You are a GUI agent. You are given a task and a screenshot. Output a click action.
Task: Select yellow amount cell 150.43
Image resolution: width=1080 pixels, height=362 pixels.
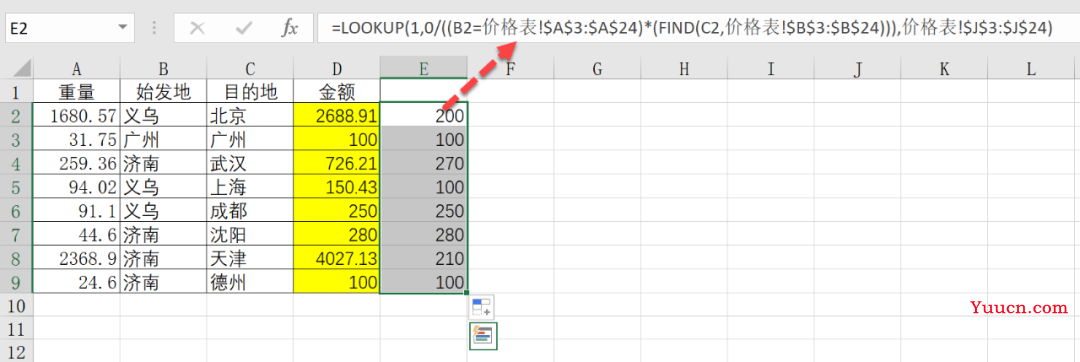(337, 187)
